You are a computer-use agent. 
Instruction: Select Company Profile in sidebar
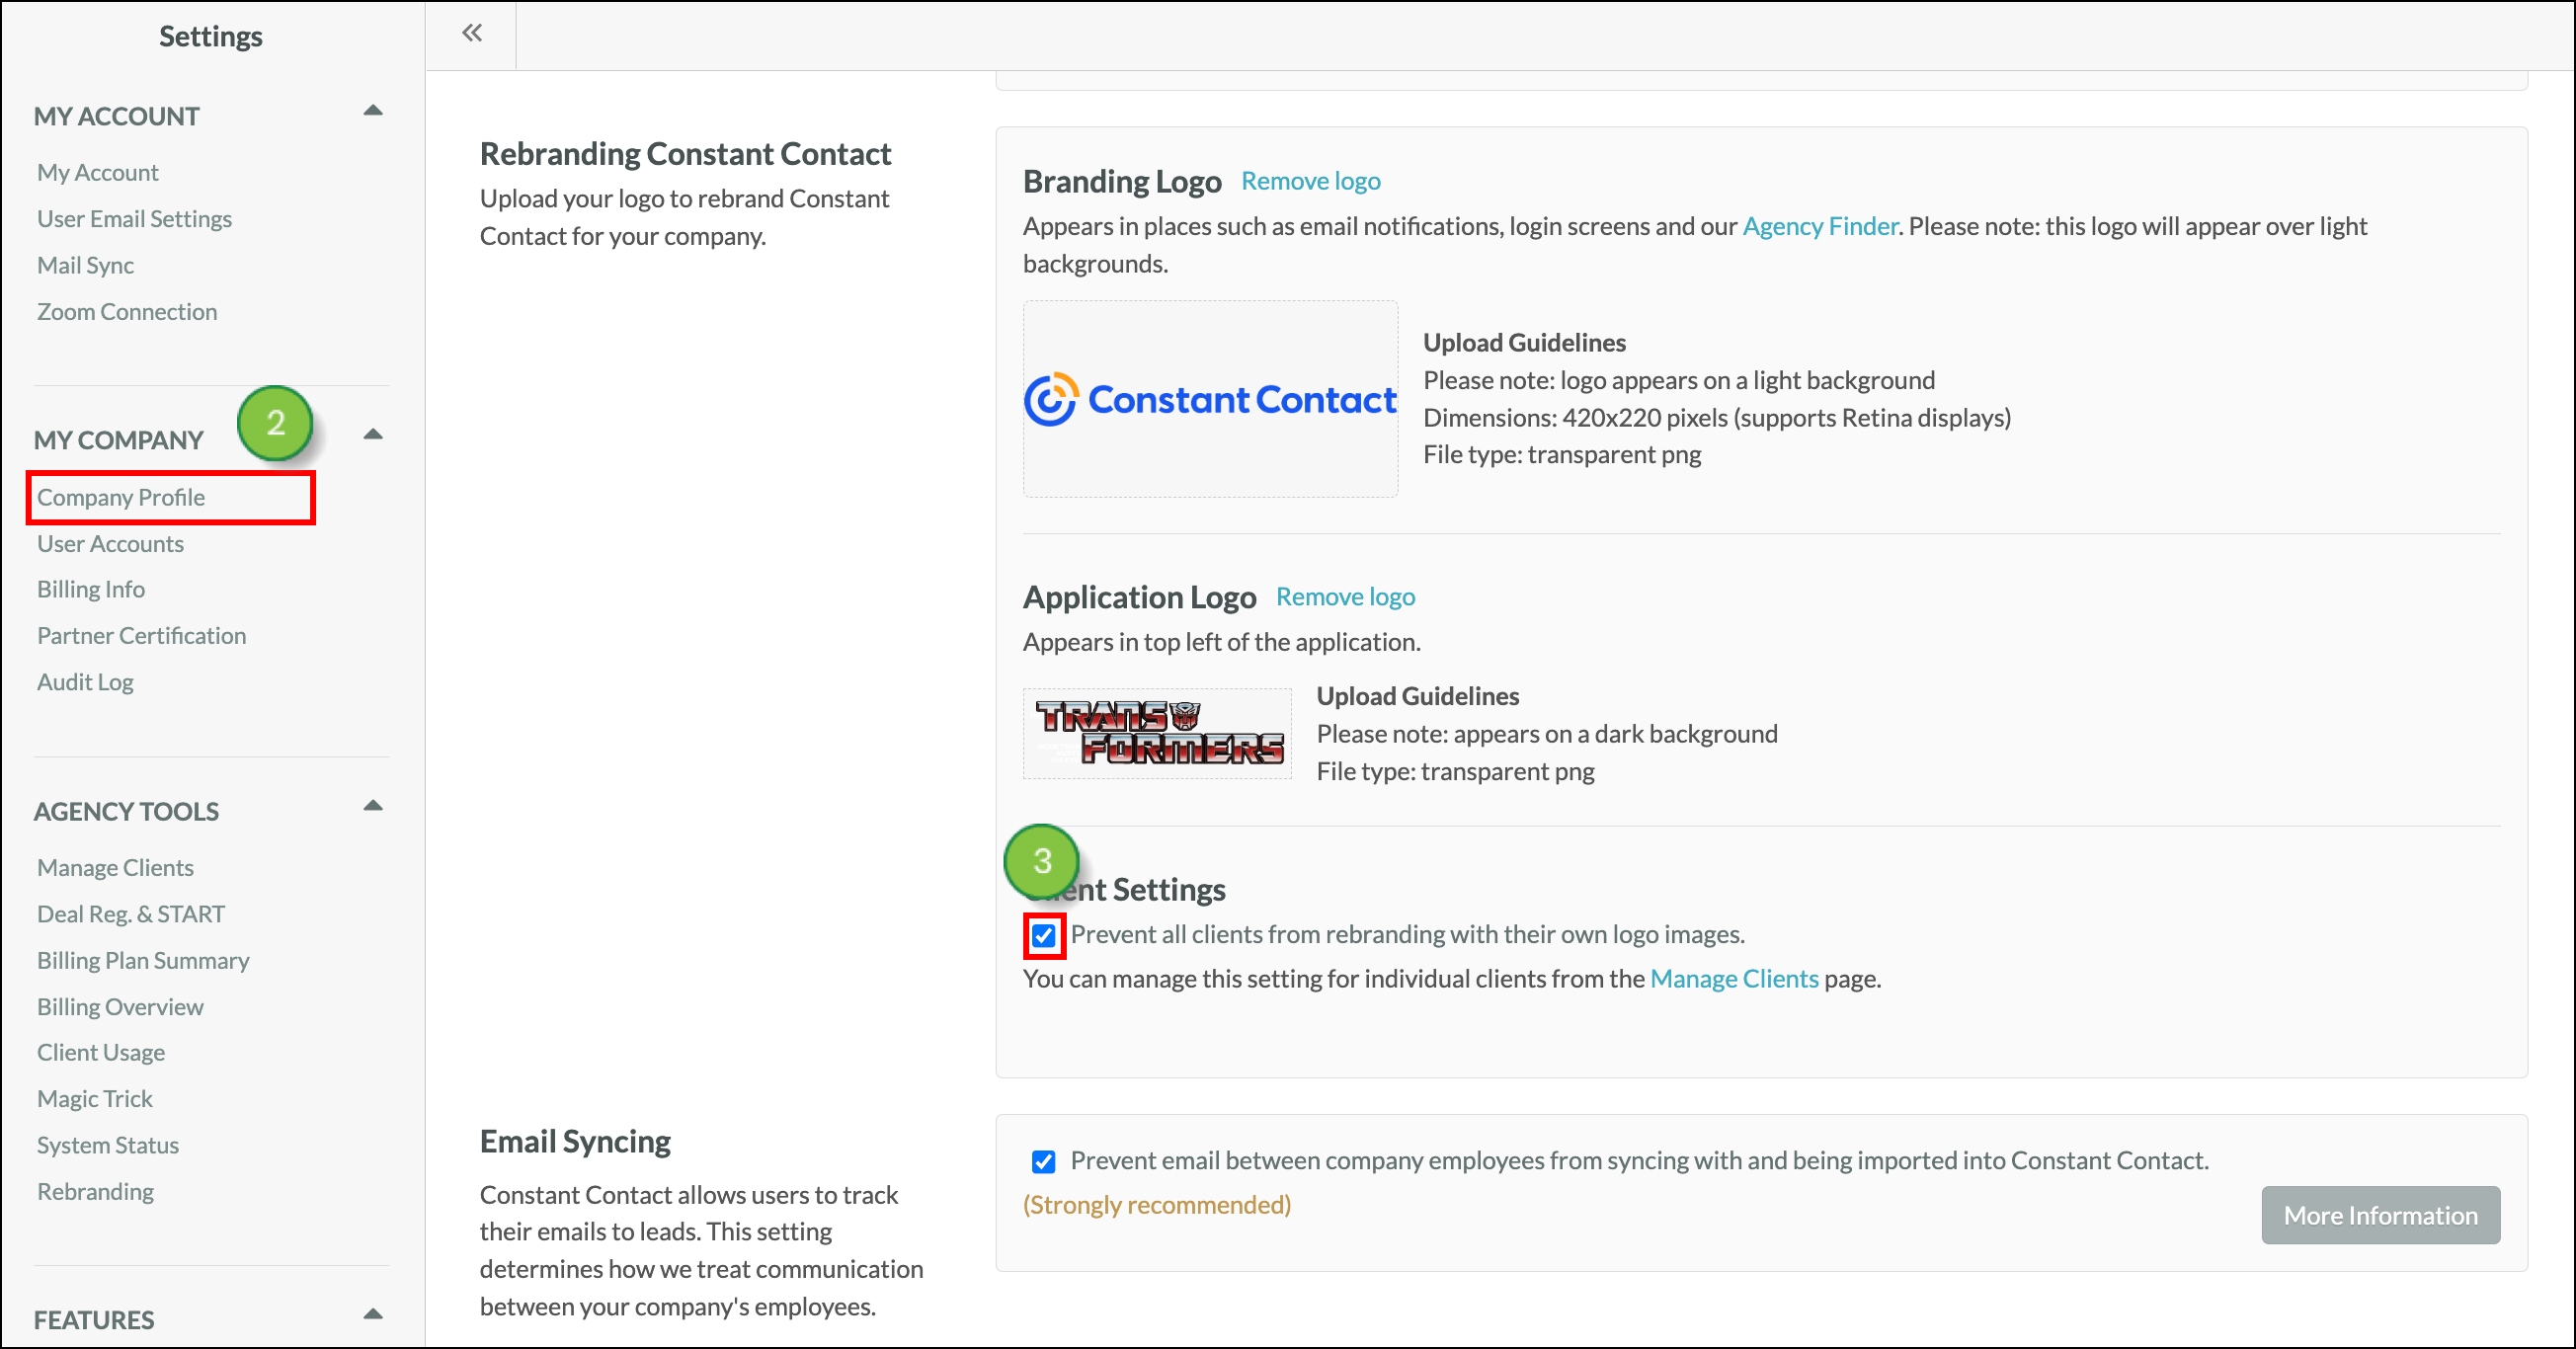pos(121,497)
